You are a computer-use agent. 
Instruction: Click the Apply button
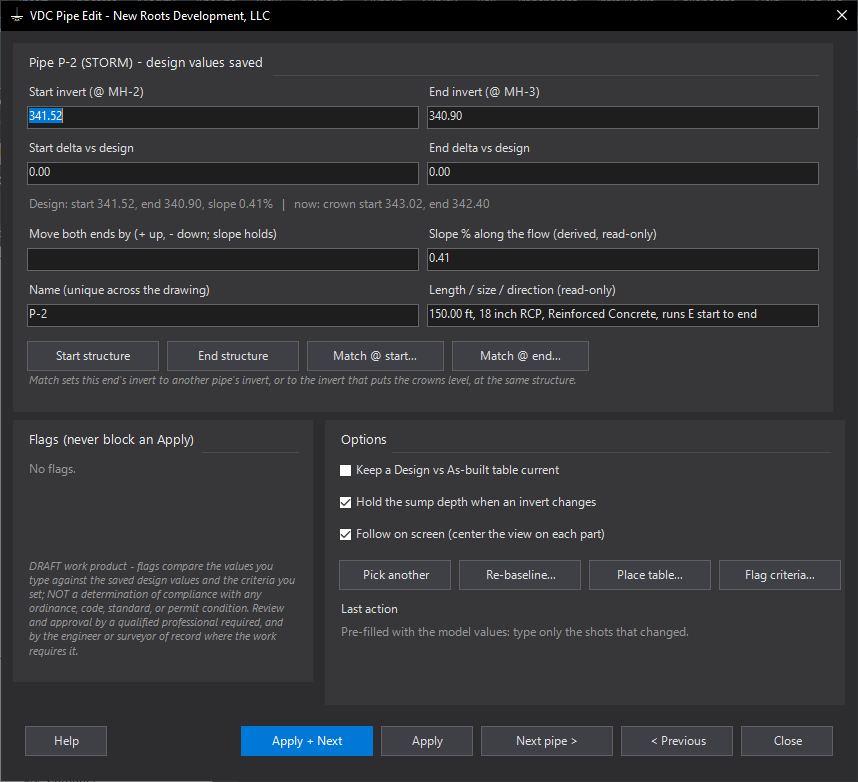[x=427, y=741]
